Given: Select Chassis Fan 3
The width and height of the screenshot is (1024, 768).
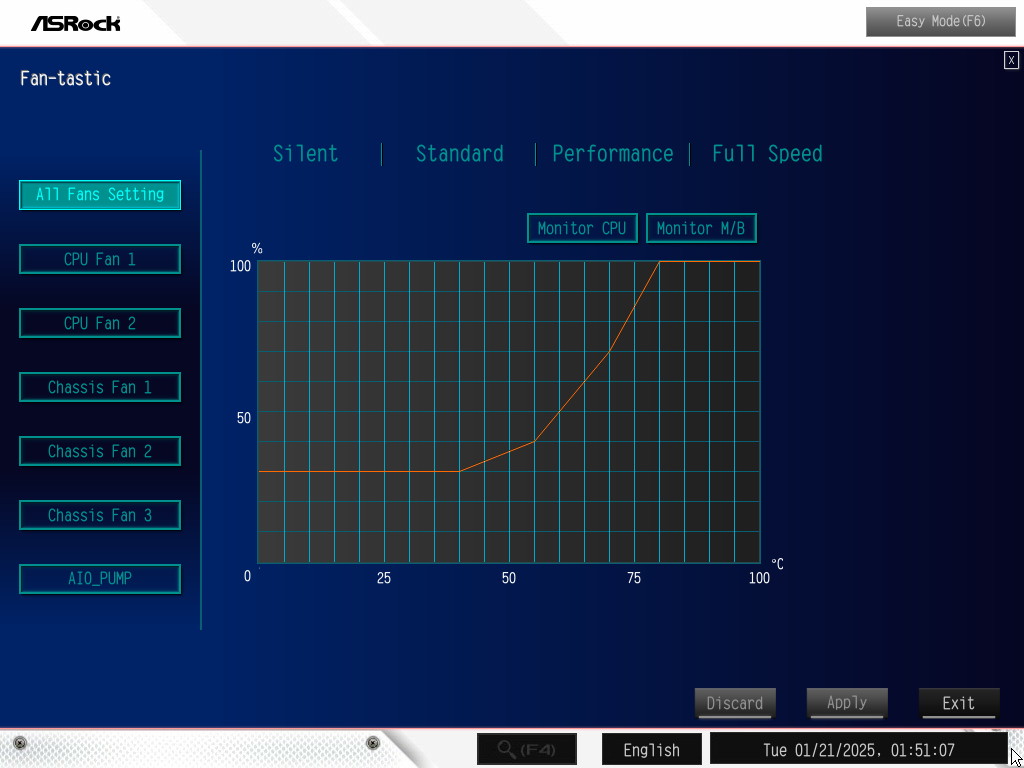Looking at the screenshot, I should [x=100, y=515].
